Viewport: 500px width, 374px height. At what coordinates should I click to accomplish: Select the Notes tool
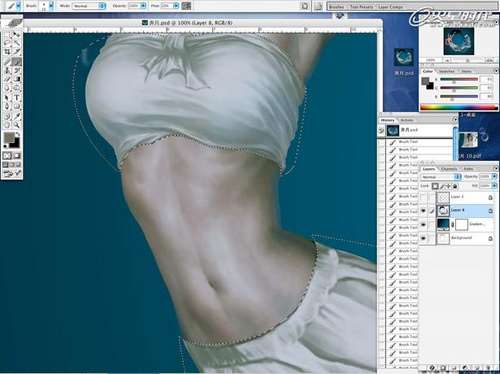pyautogui.click(x=7, y=116)
